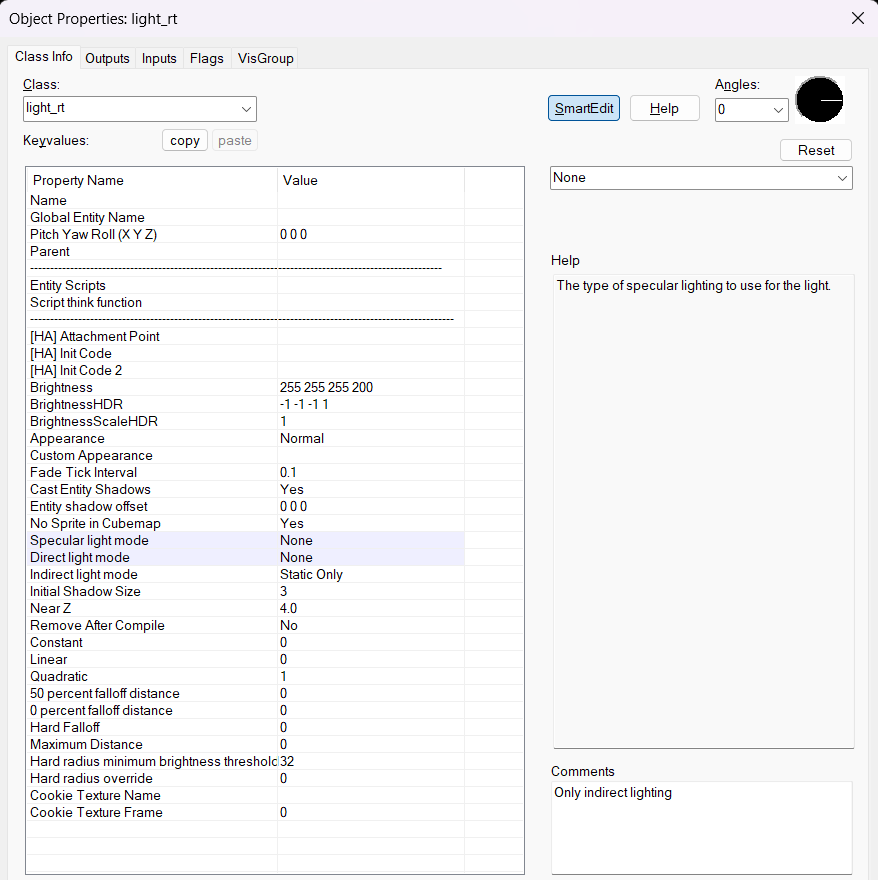Image resolution: width=878 pixels, height=880 pixels.
Task: Select the Indirect light mode row
Action: [x=84, y=574]
